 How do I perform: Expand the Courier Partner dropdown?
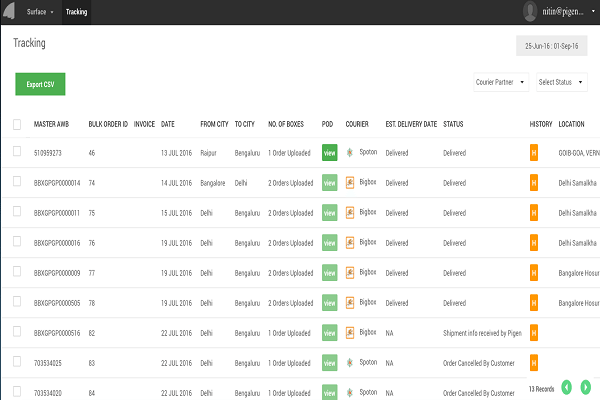click(501, 82)
